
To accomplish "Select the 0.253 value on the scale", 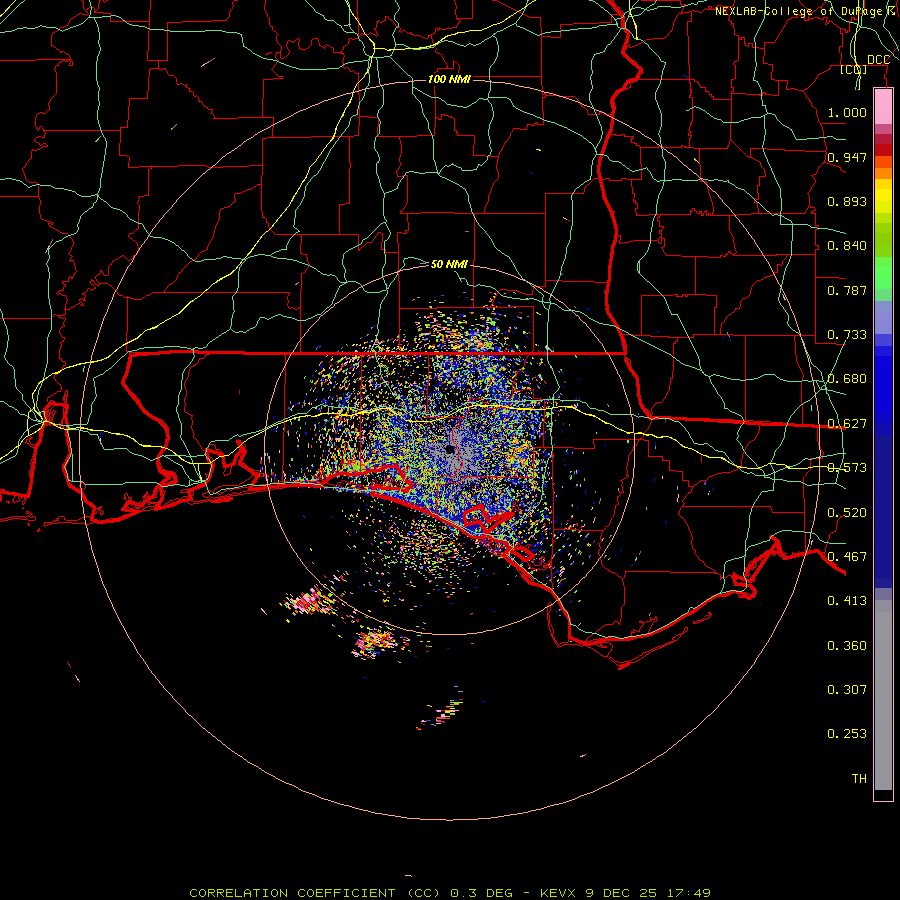I will click(x=847, y=734).
